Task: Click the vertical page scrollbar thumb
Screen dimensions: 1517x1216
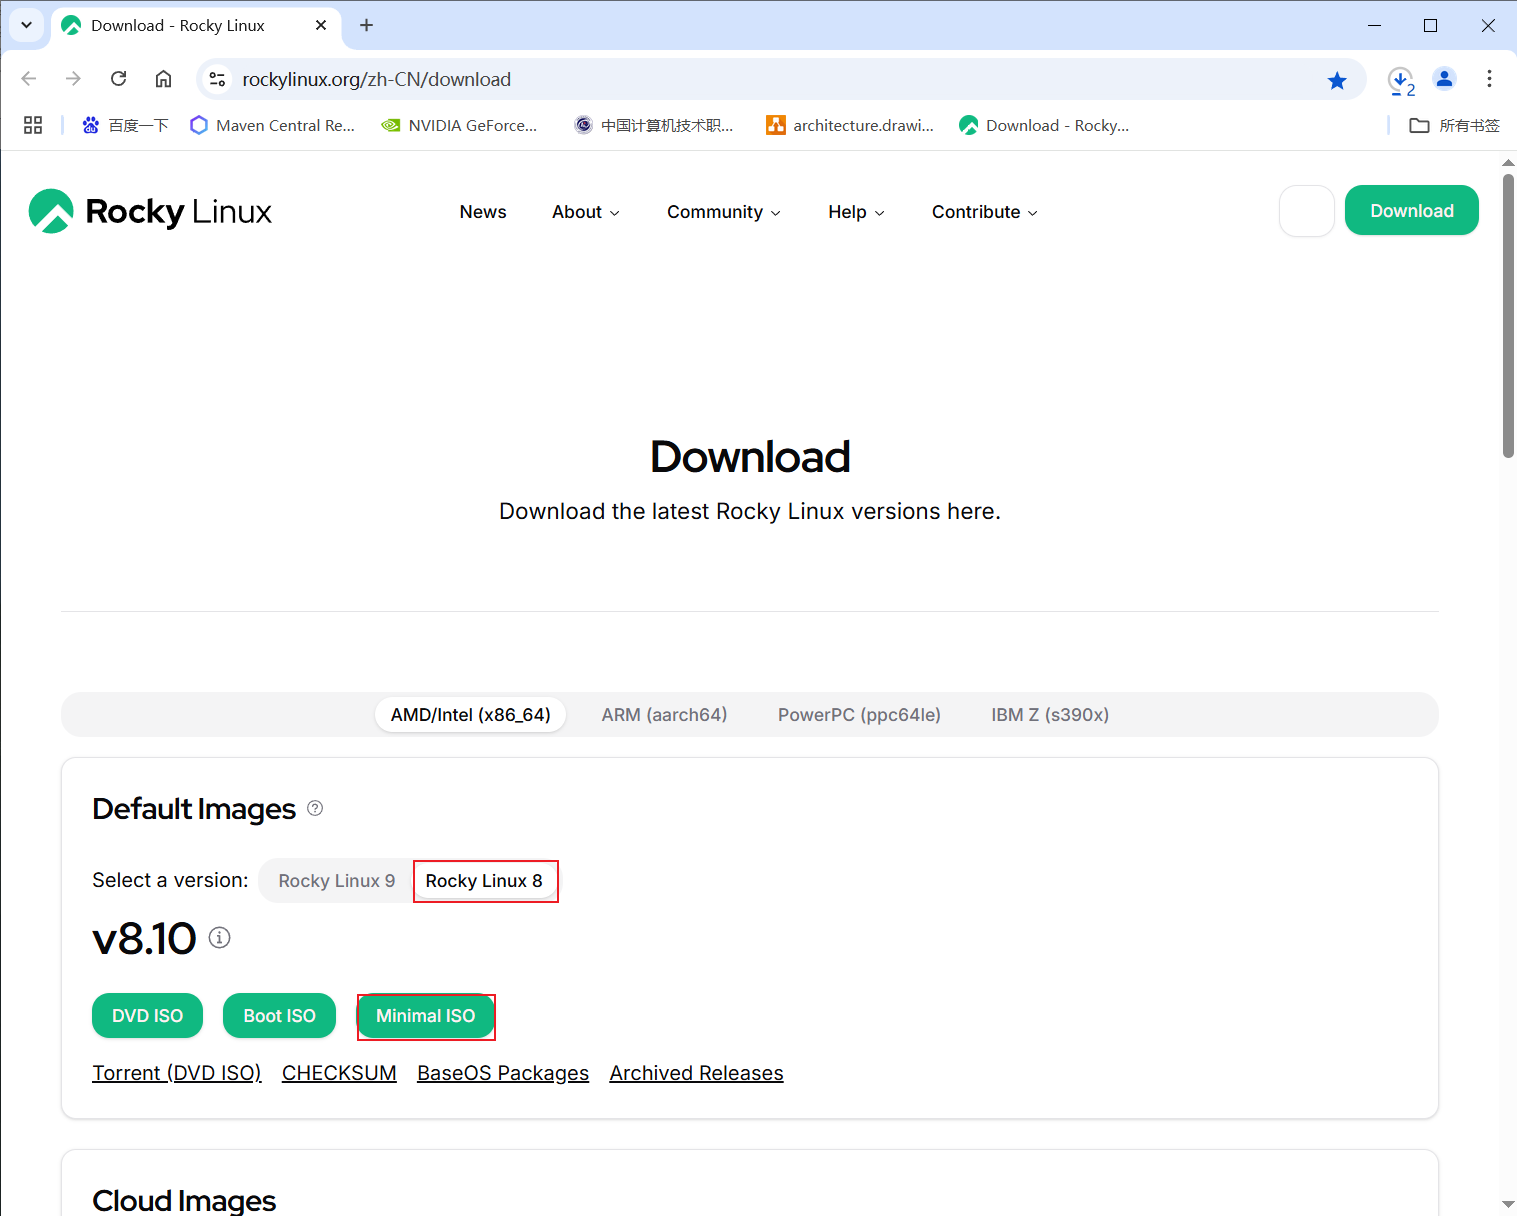Action: 1508,316
